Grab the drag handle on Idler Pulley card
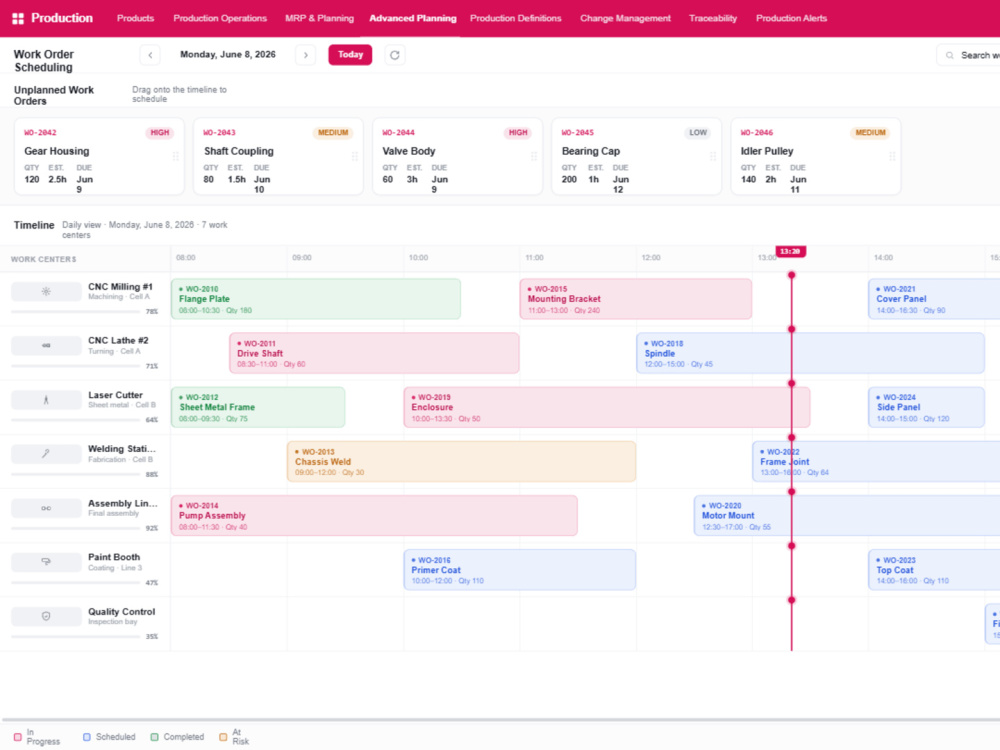This screenshot has width=1000, height=750. pyautogui.click(x=892, y=156)
